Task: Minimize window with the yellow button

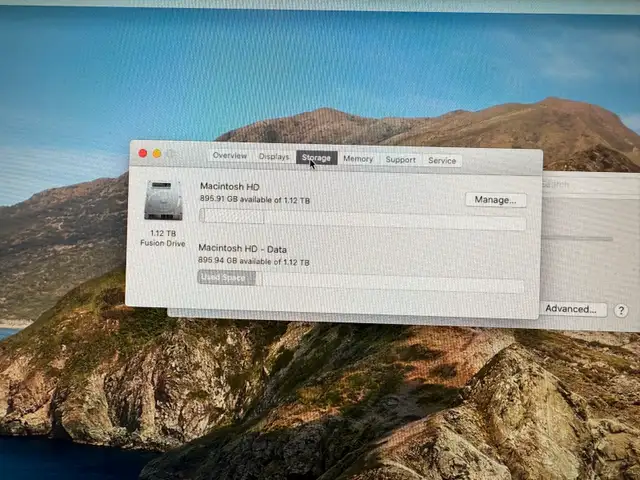Action: tap(157, 153)
